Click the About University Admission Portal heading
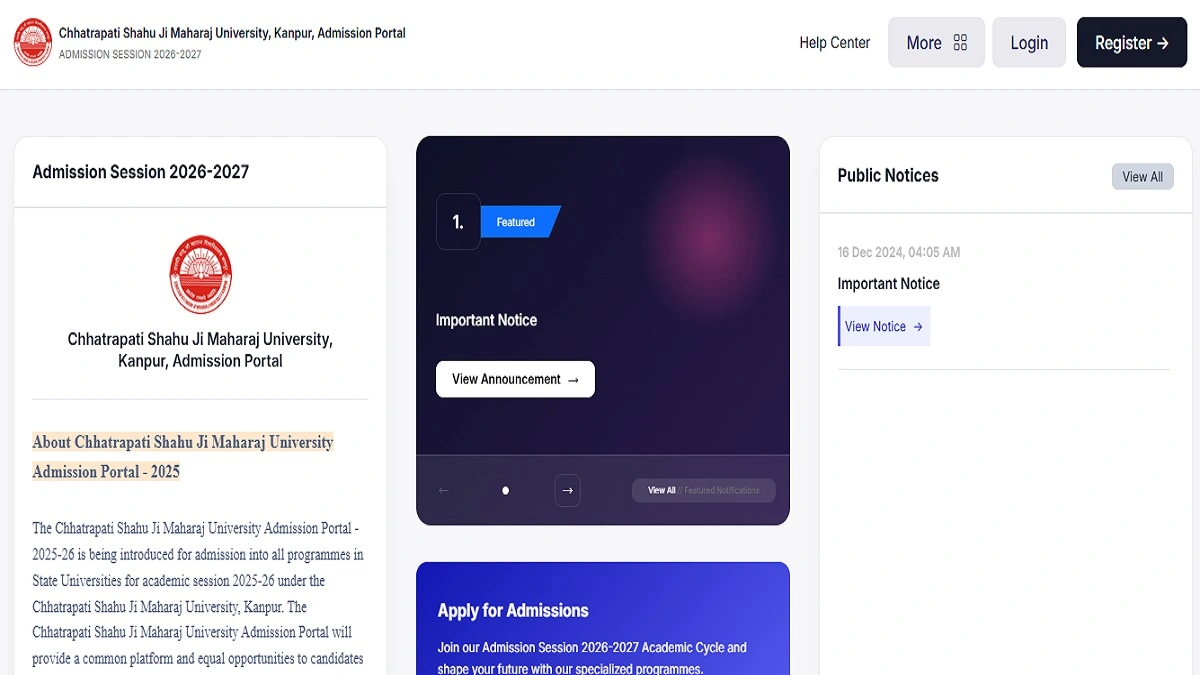1200x675 pixels. [x=182, y=456]
